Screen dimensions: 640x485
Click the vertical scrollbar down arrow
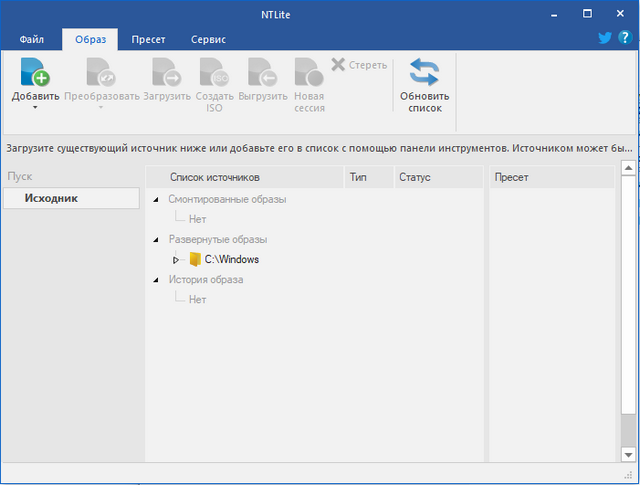point(628,454)
